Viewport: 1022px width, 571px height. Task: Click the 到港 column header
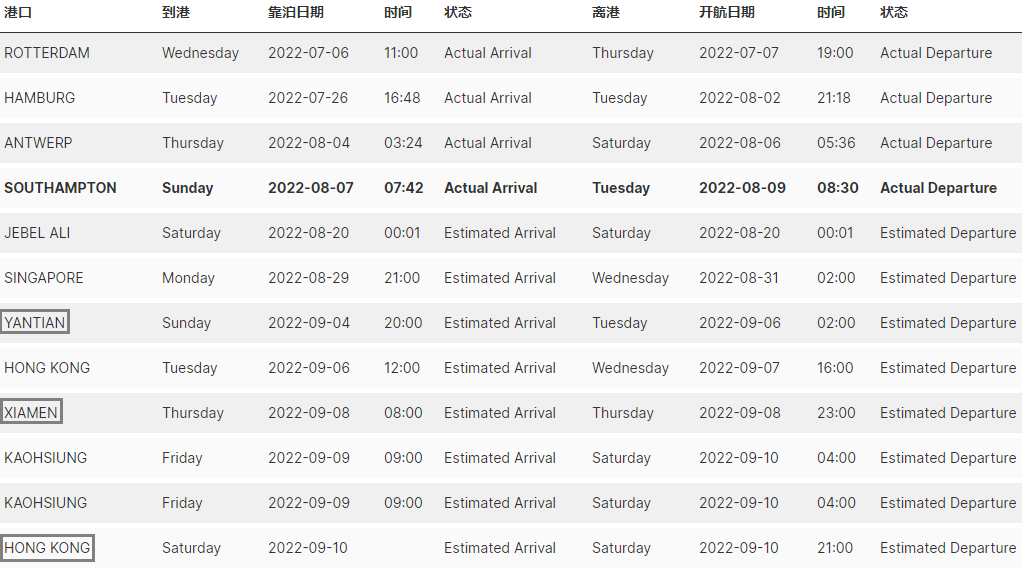click(176, 12)
